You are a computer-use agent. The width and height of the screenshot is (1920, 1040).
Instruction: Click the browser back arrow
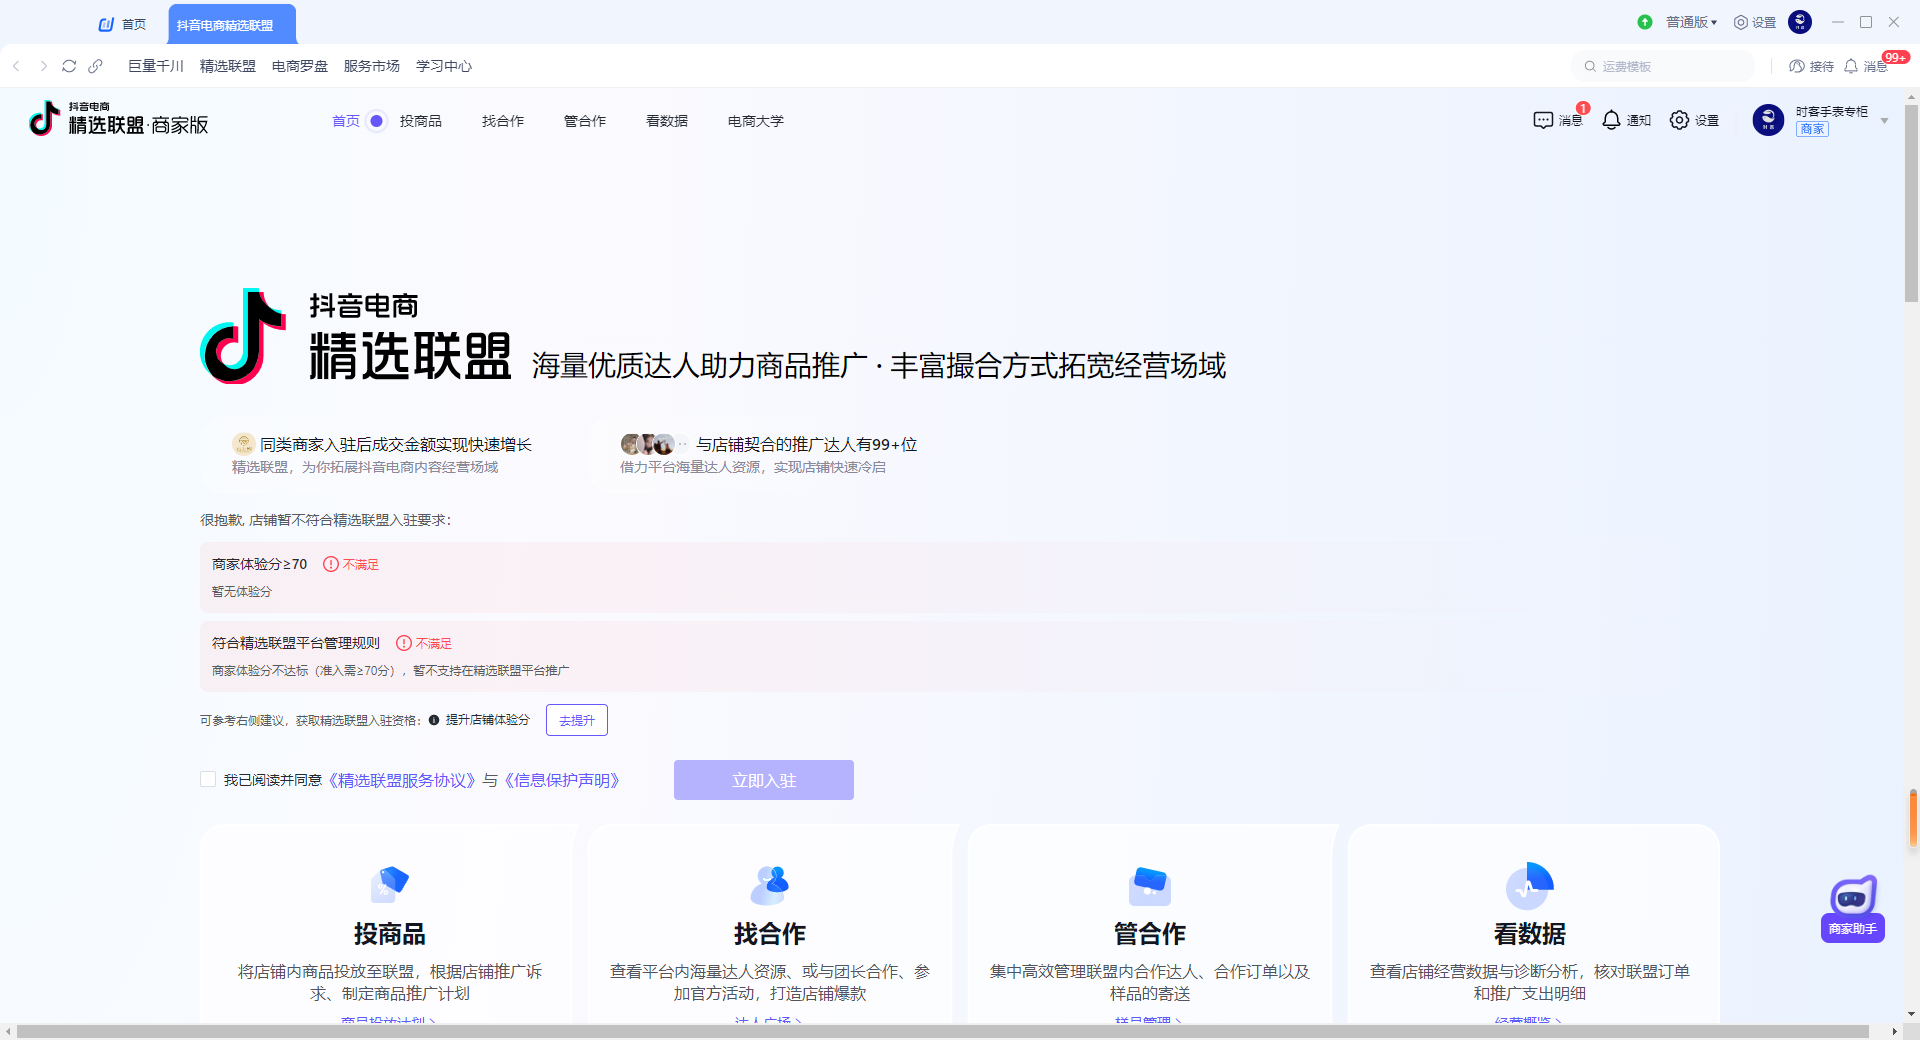coord(16,66)
